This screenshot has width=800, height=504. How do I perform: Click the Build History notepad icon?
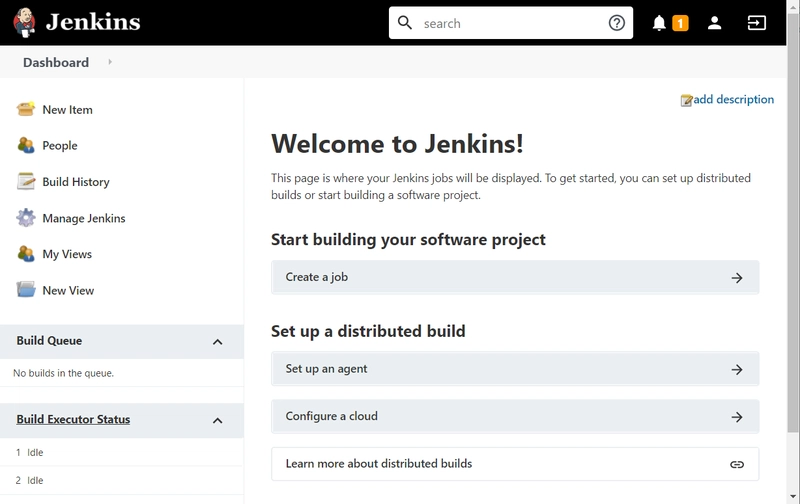pos(26,182)
